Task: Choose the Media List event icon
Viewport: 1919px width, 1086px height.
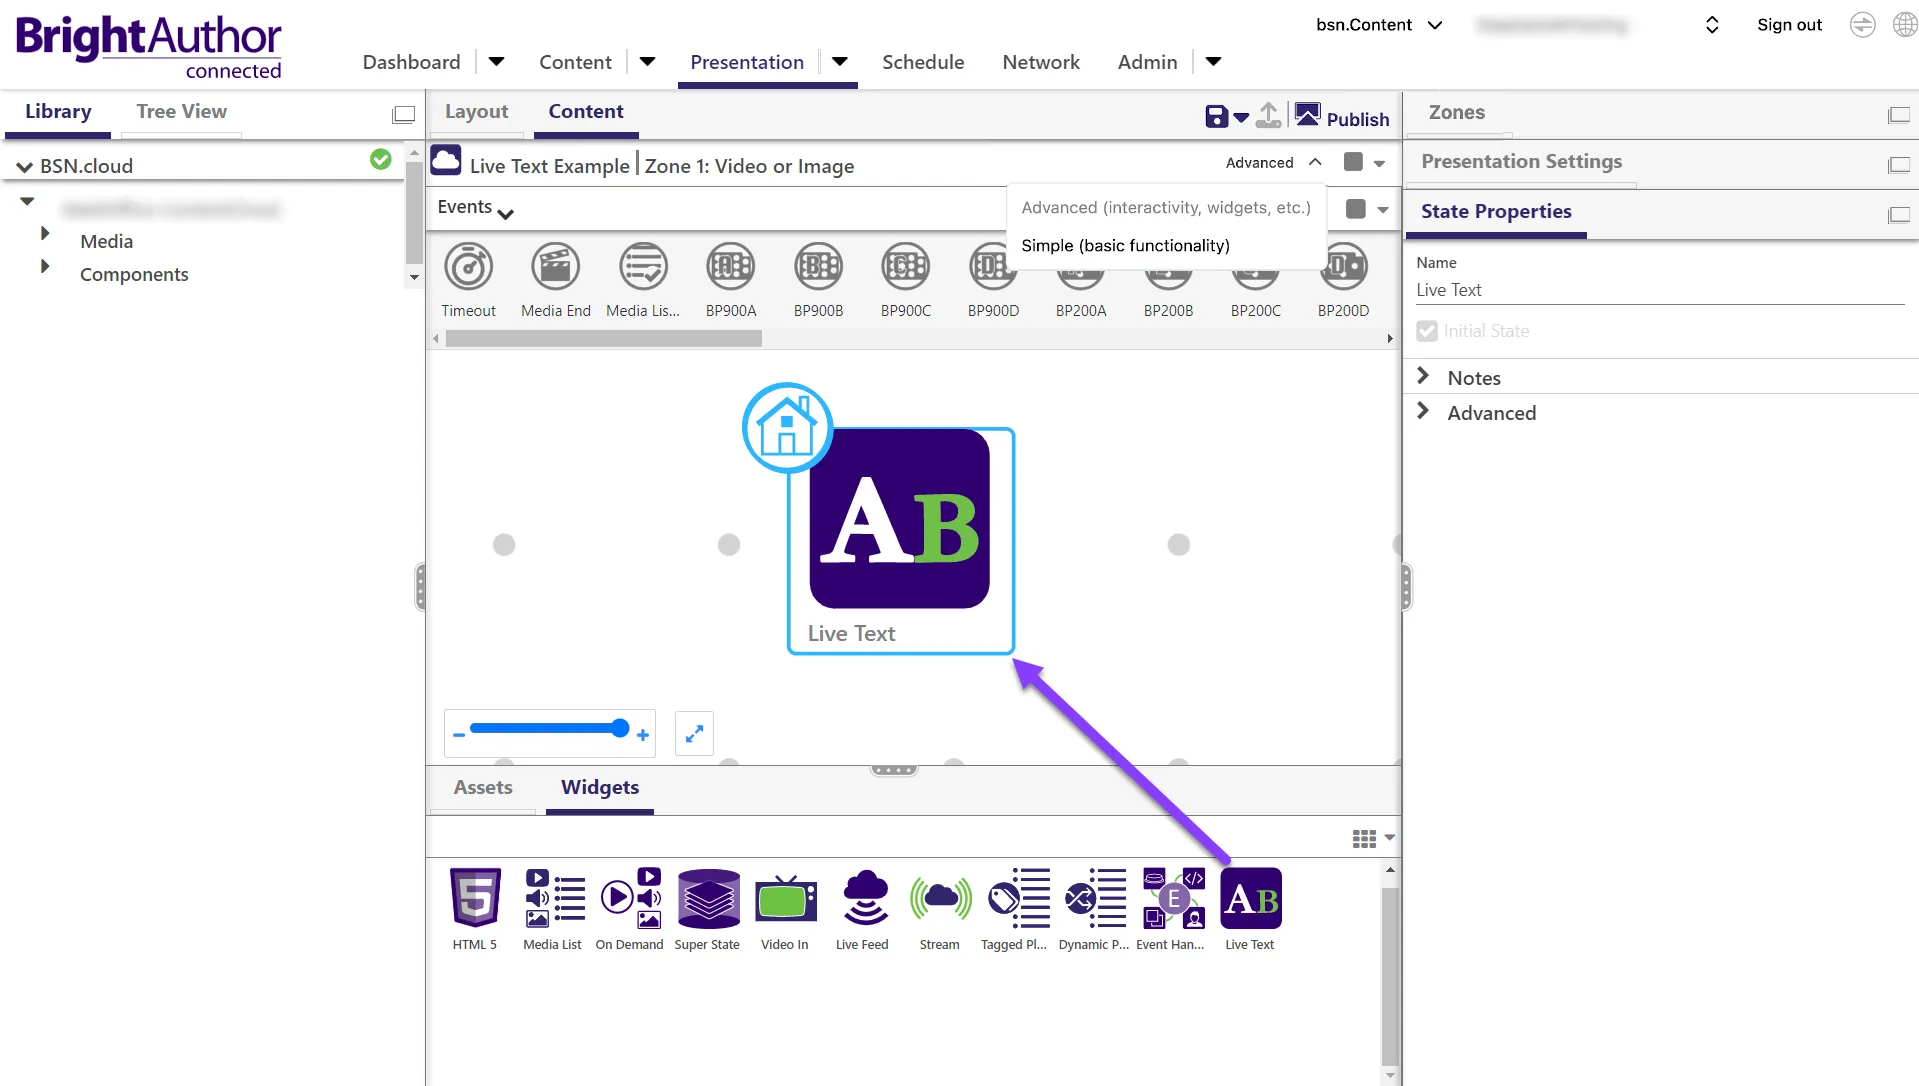Action: 643,267
